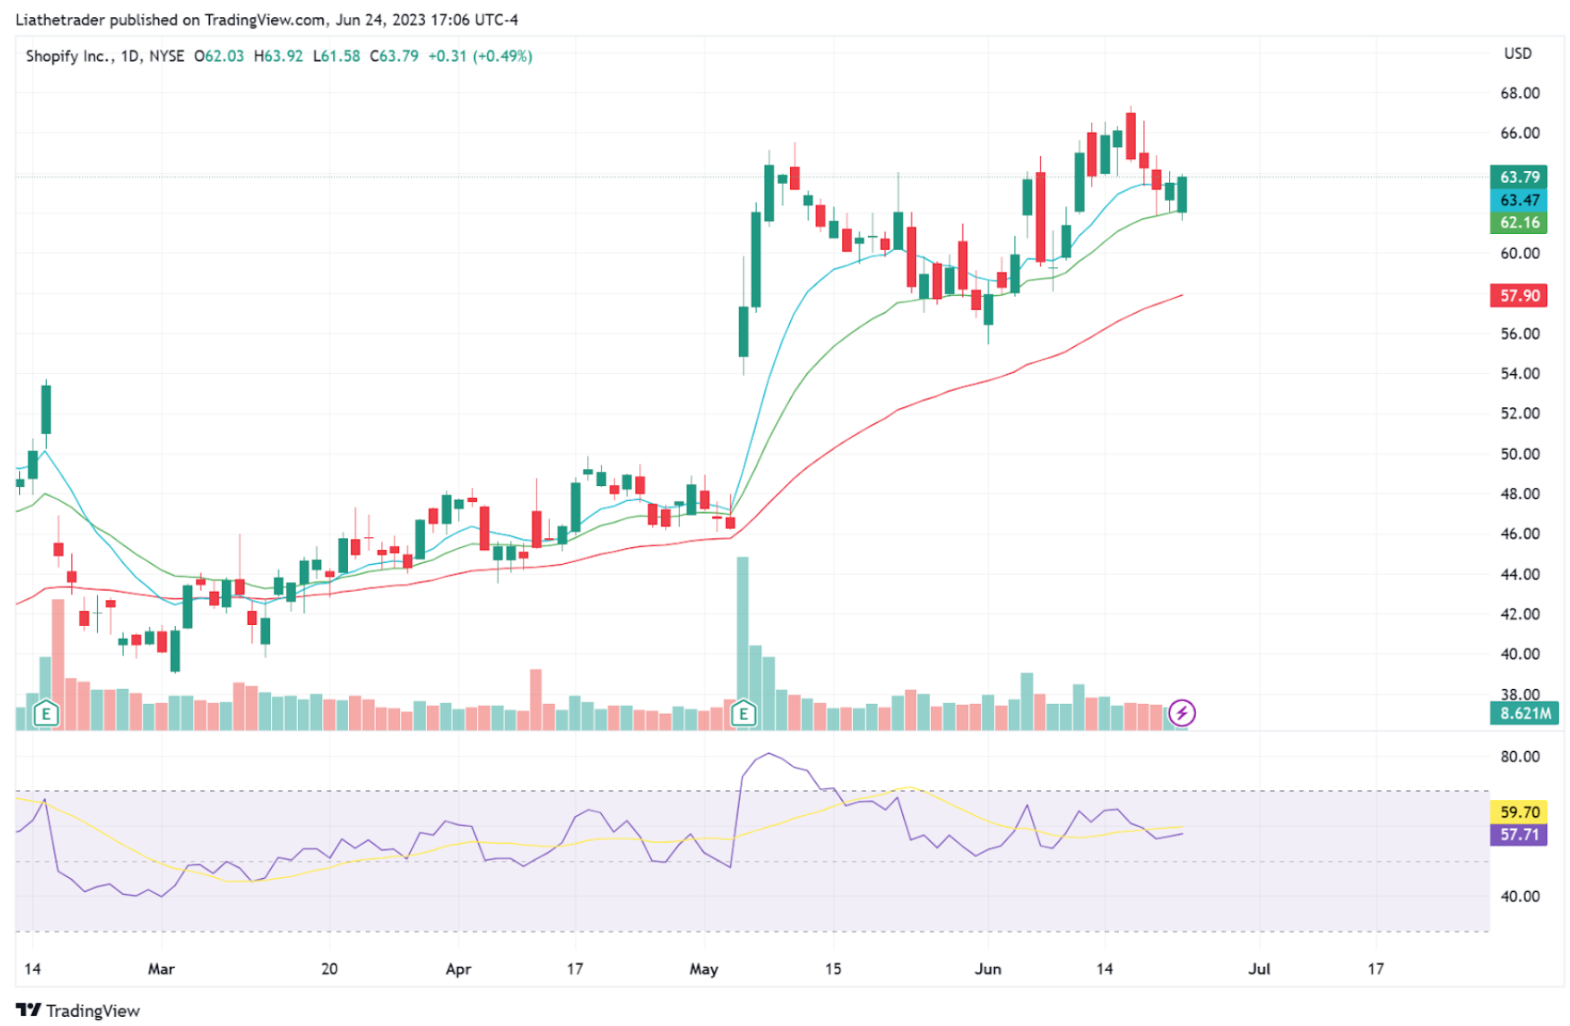Screen dimensions: 1570x1026
Task: Click the 63.47 blue moving average label
Action: 1519,200
